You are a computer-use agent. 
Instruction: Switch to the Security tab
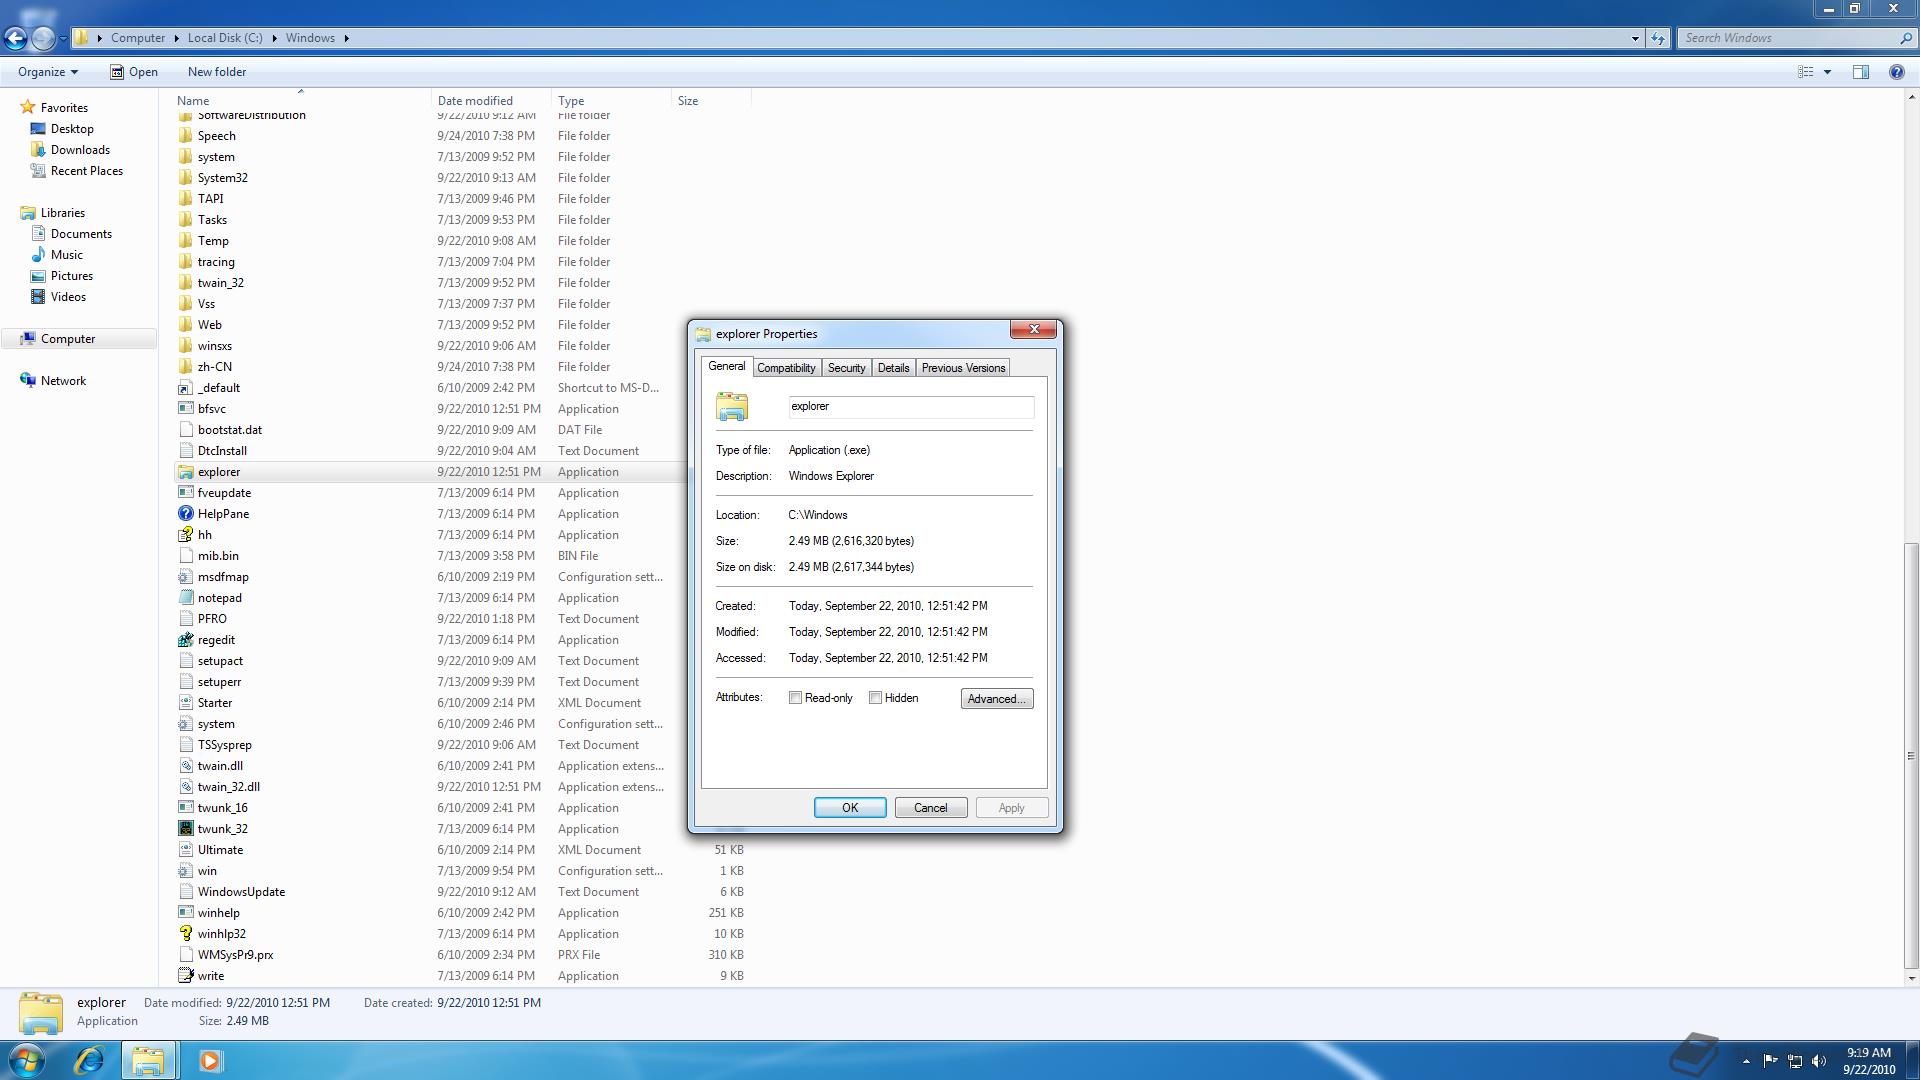pyautogui.click(x=846, y=368)
